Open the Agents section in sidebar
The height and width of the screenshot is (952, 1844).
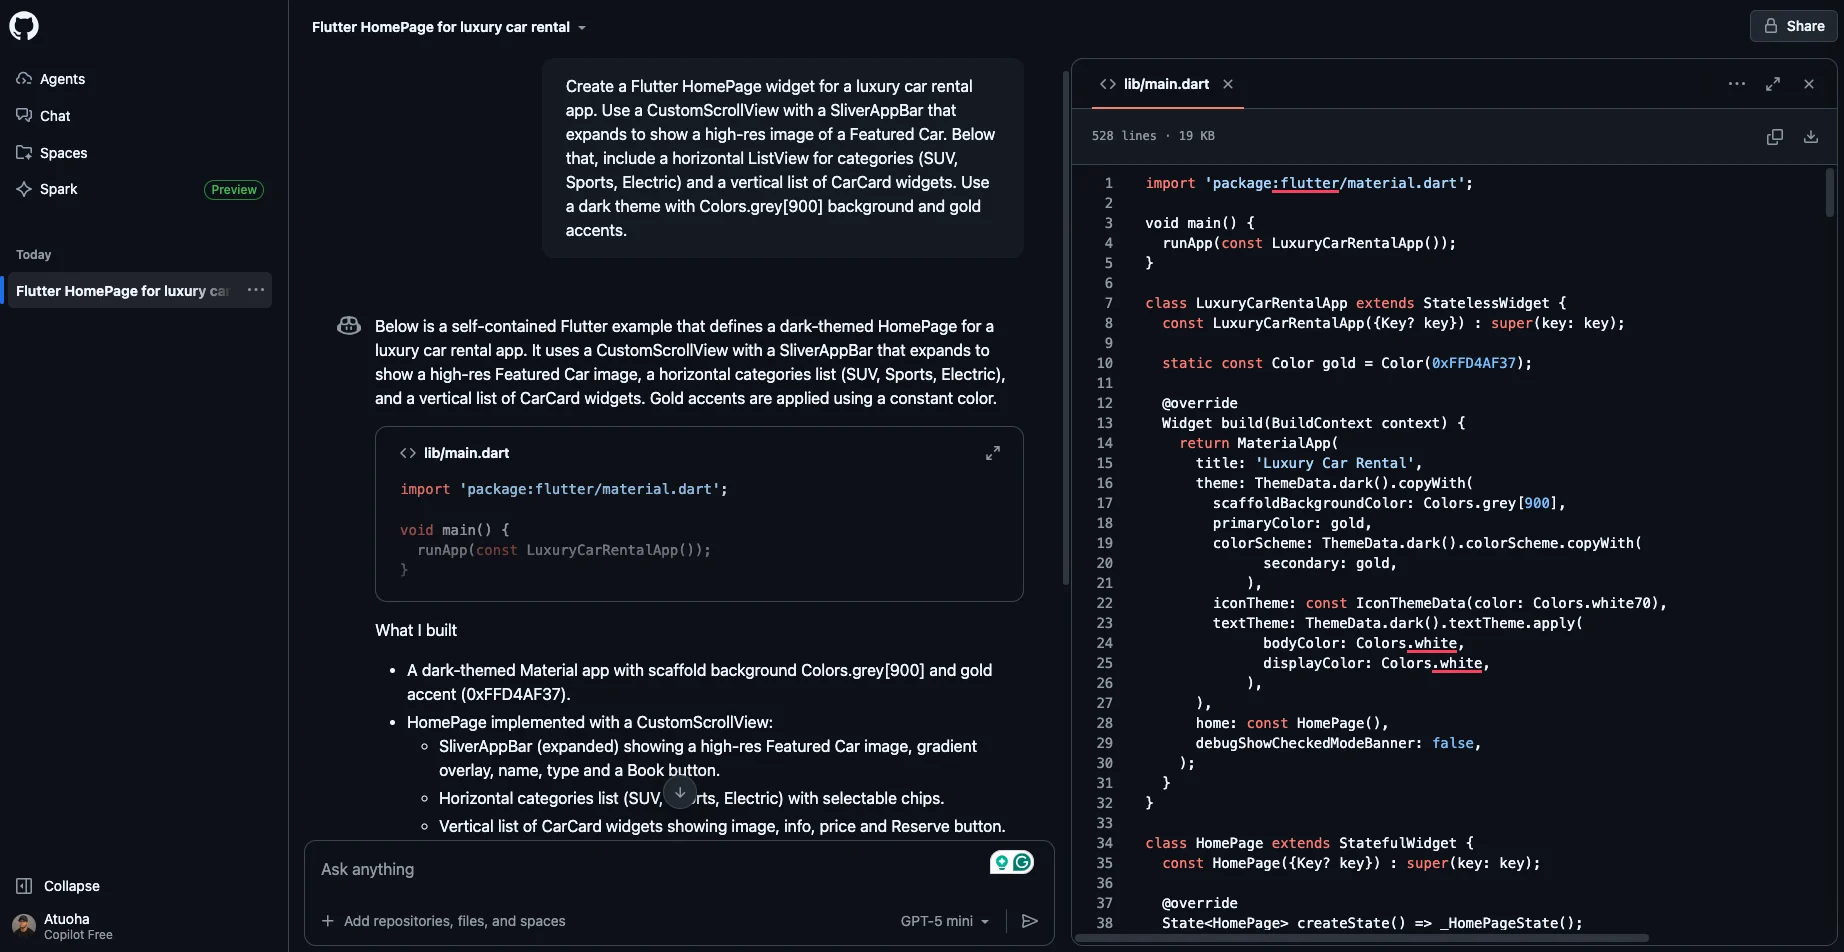coord(61,78)
